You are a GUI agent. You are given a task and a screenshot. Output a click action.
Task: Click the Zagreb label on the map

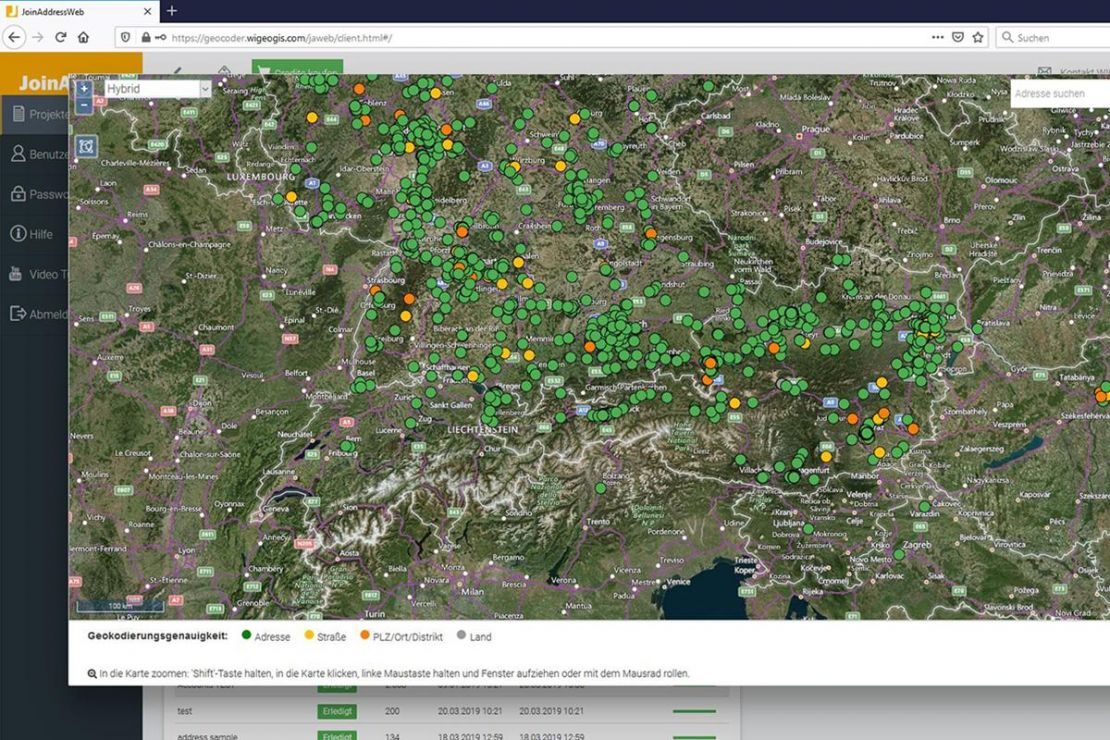(917, 545)
